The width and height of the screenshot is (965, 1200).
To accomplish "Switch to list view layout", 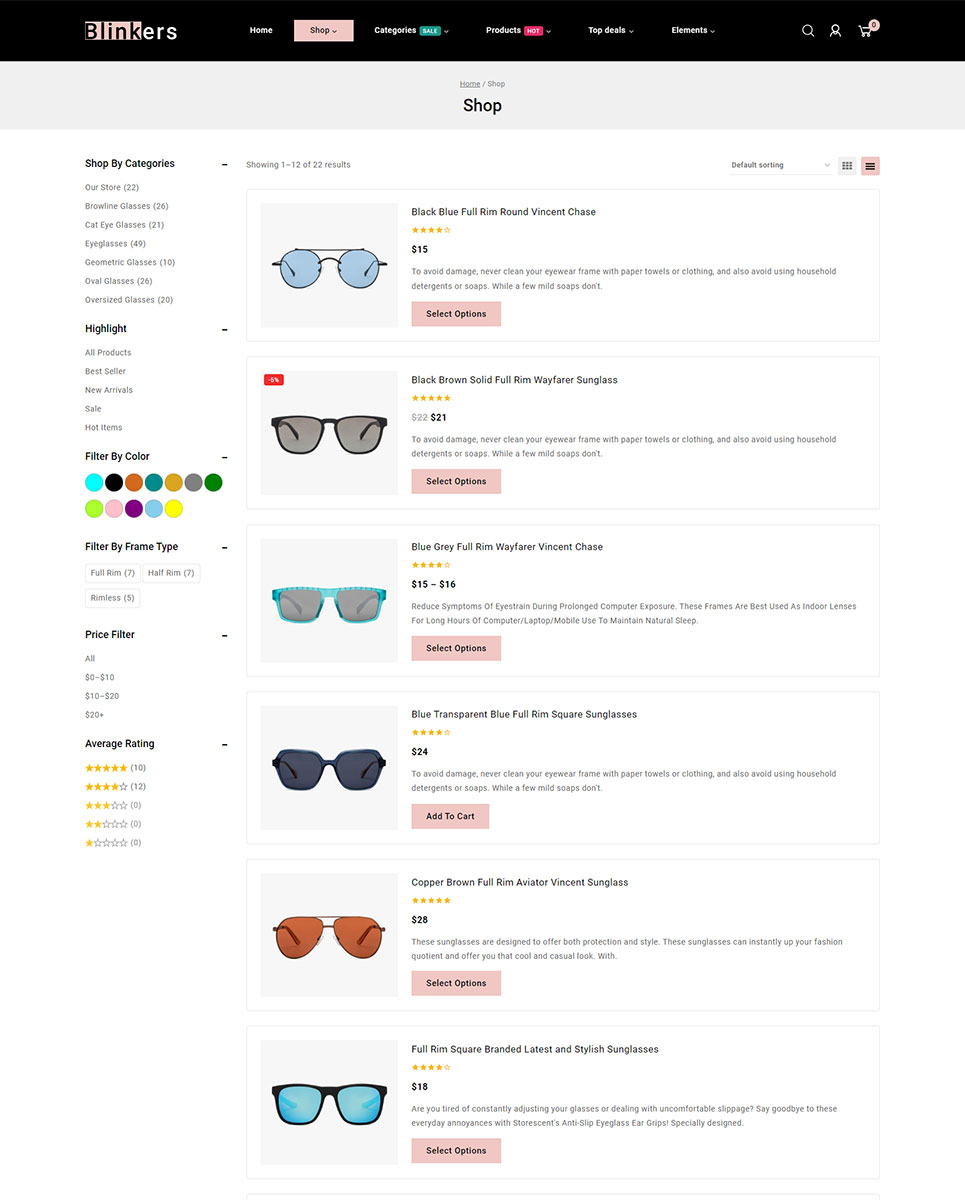I will coord(870,166).
